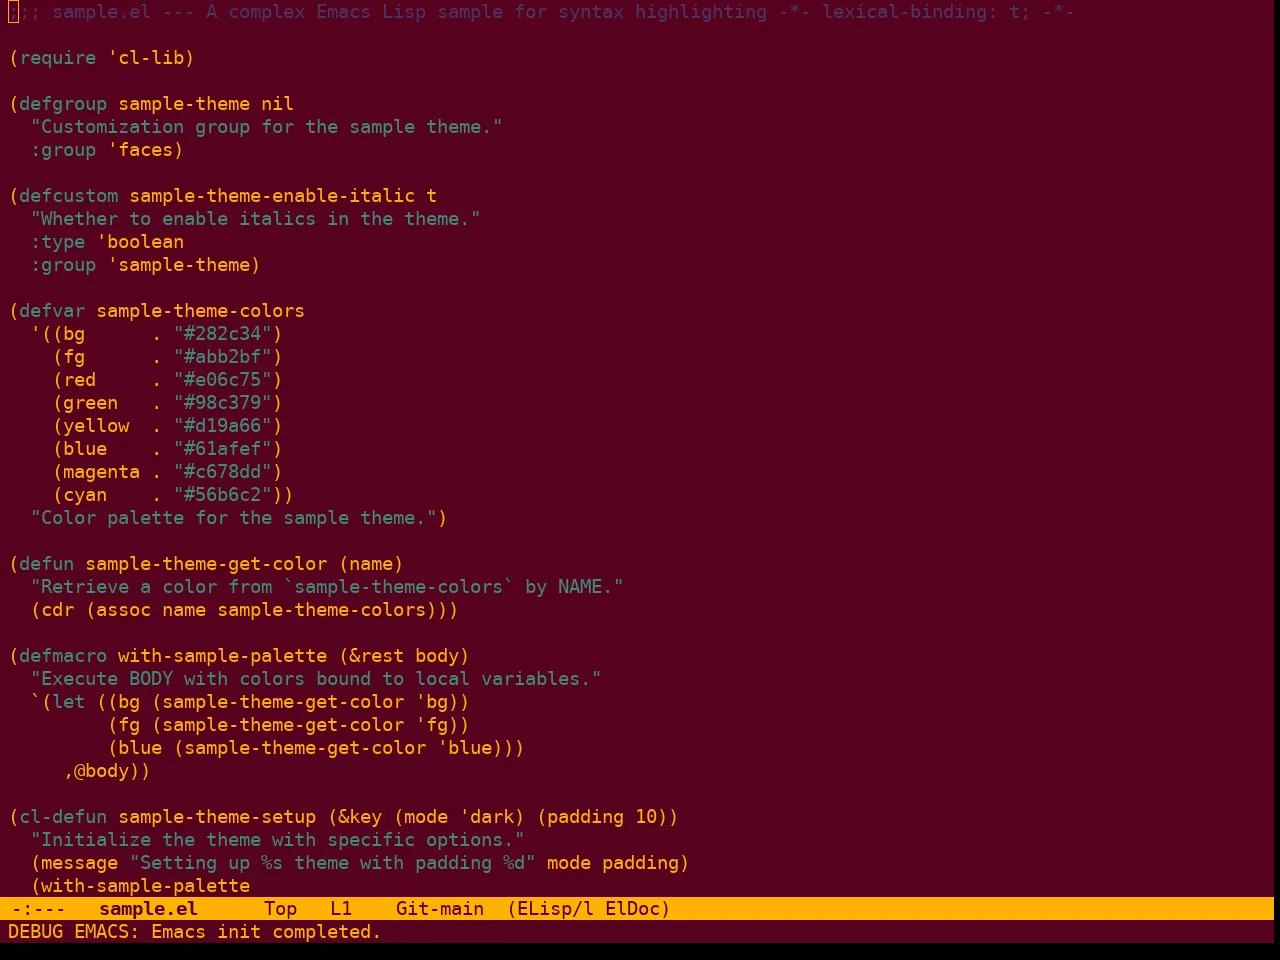Click the cl-defun keyword
The height and width of the screenshot is (960, 1280).
63,817
